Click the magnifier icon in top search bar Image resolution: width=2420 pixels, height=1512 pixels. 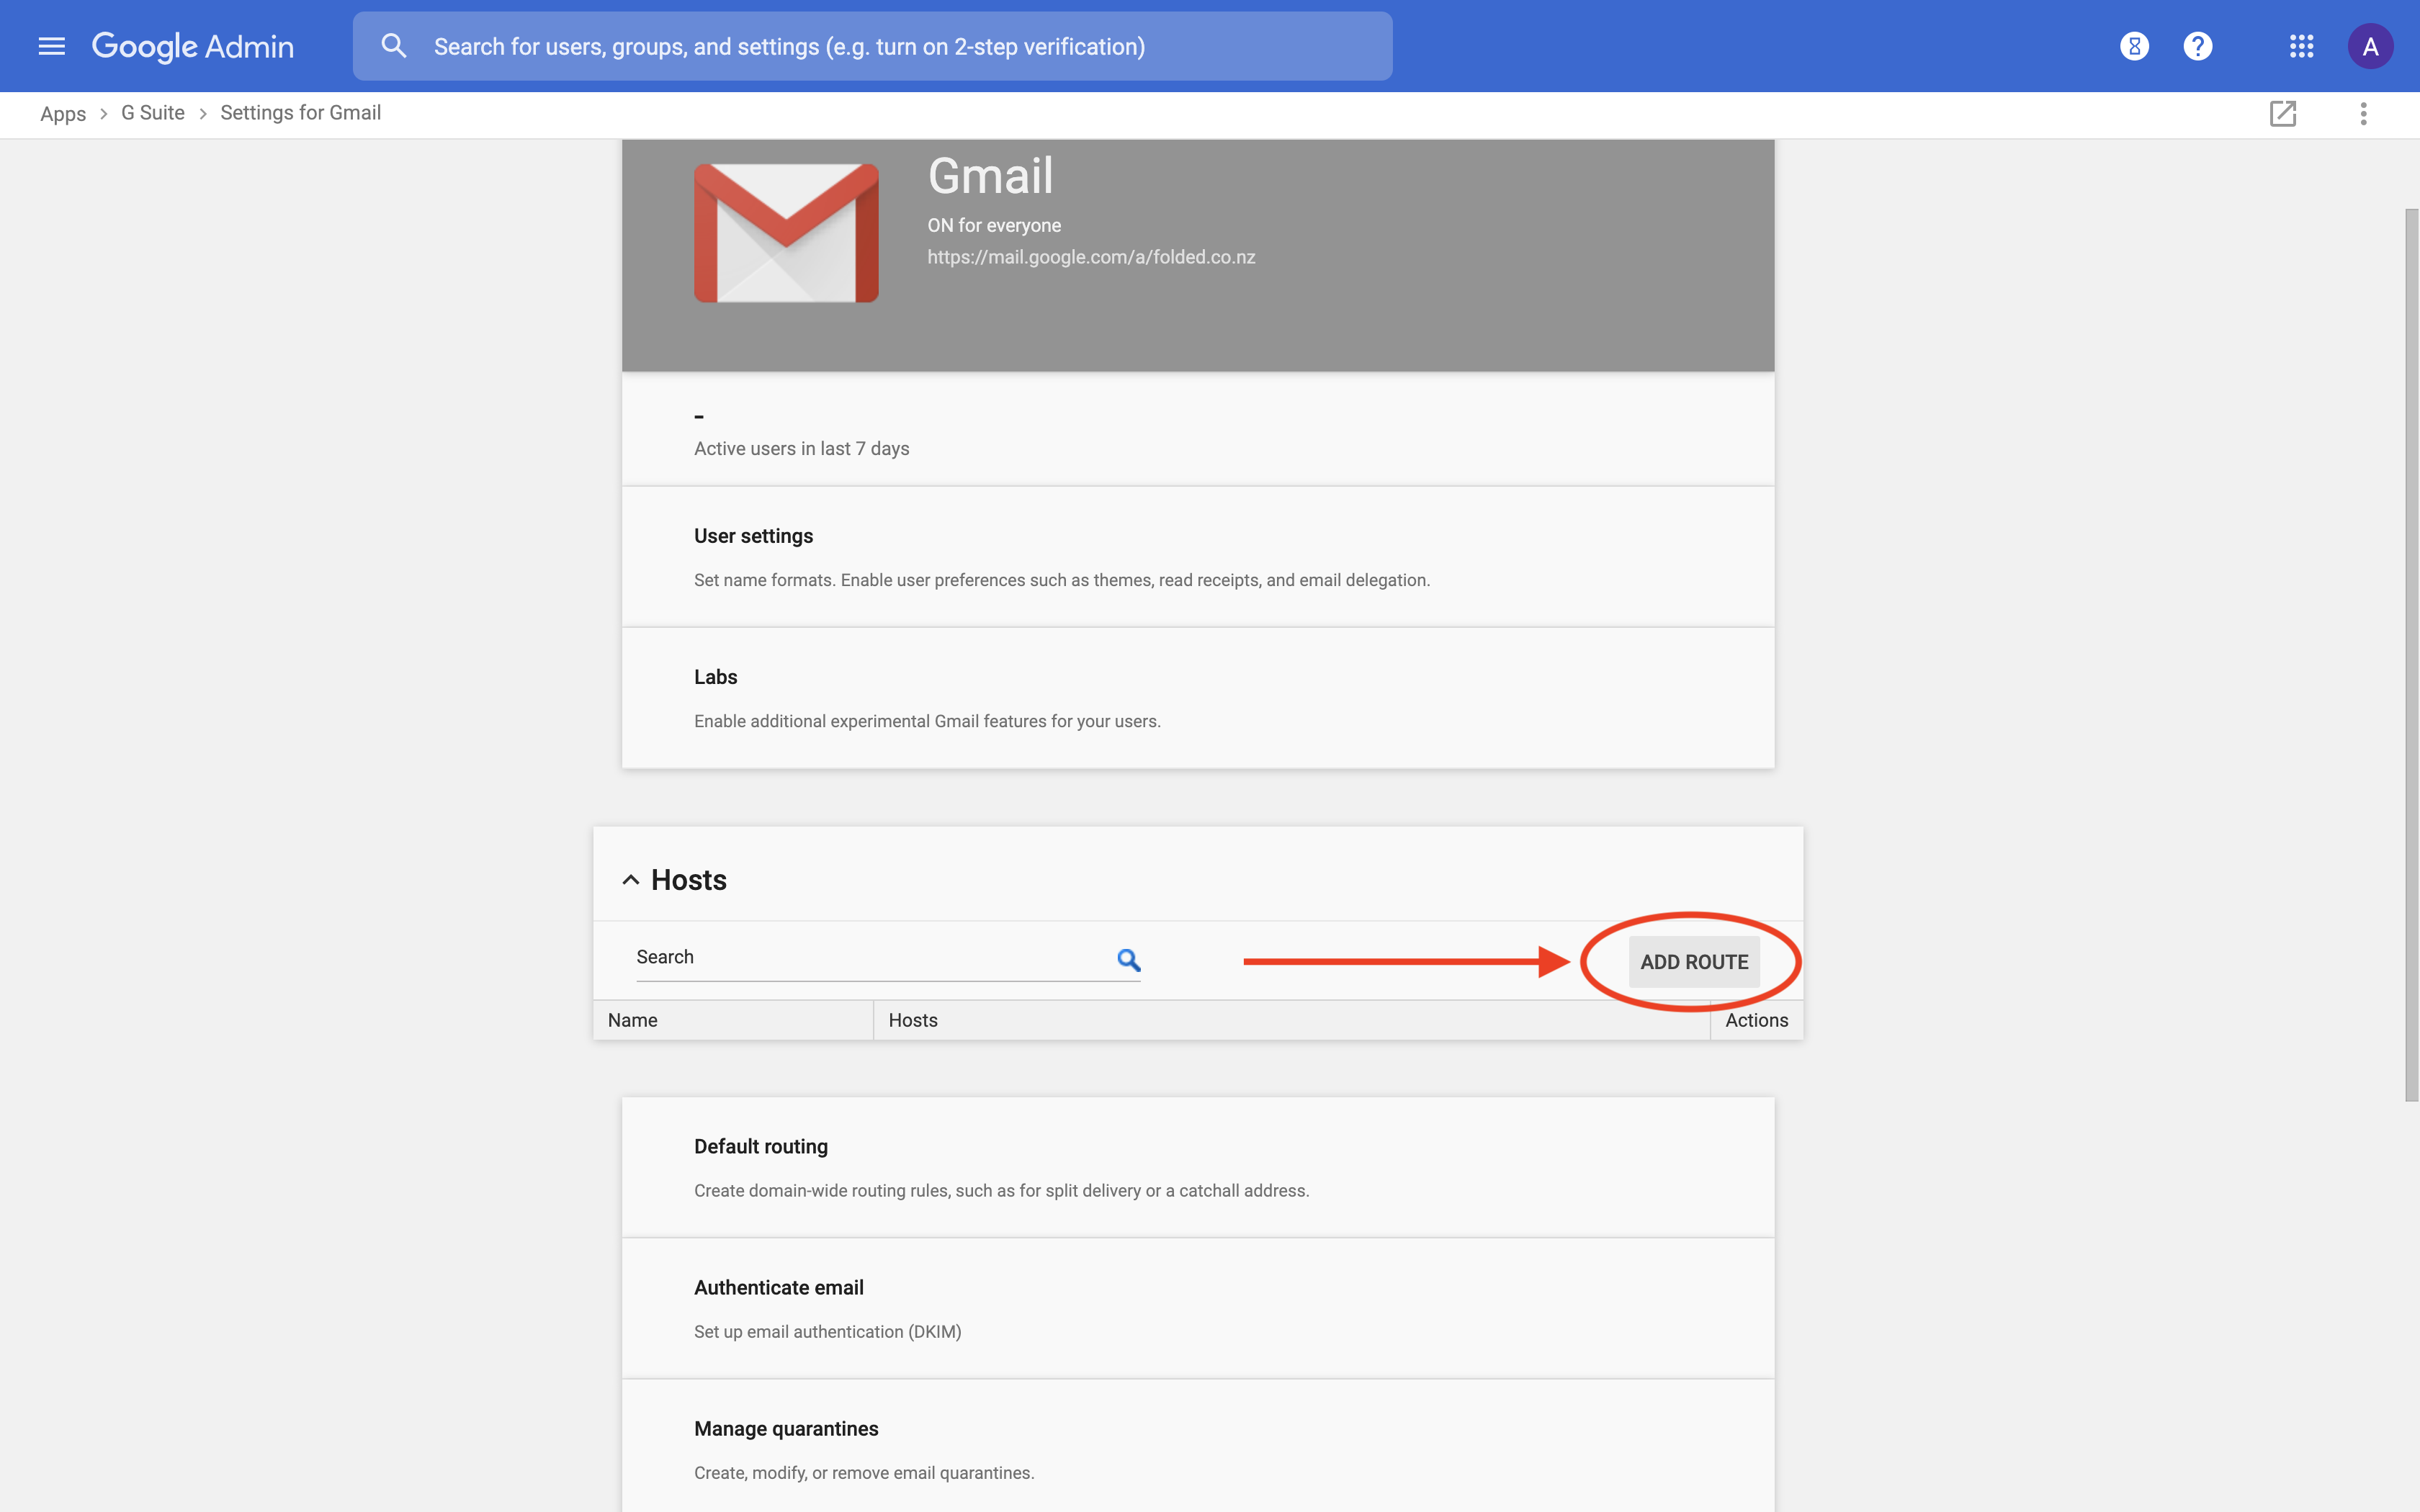coord(394,46)
